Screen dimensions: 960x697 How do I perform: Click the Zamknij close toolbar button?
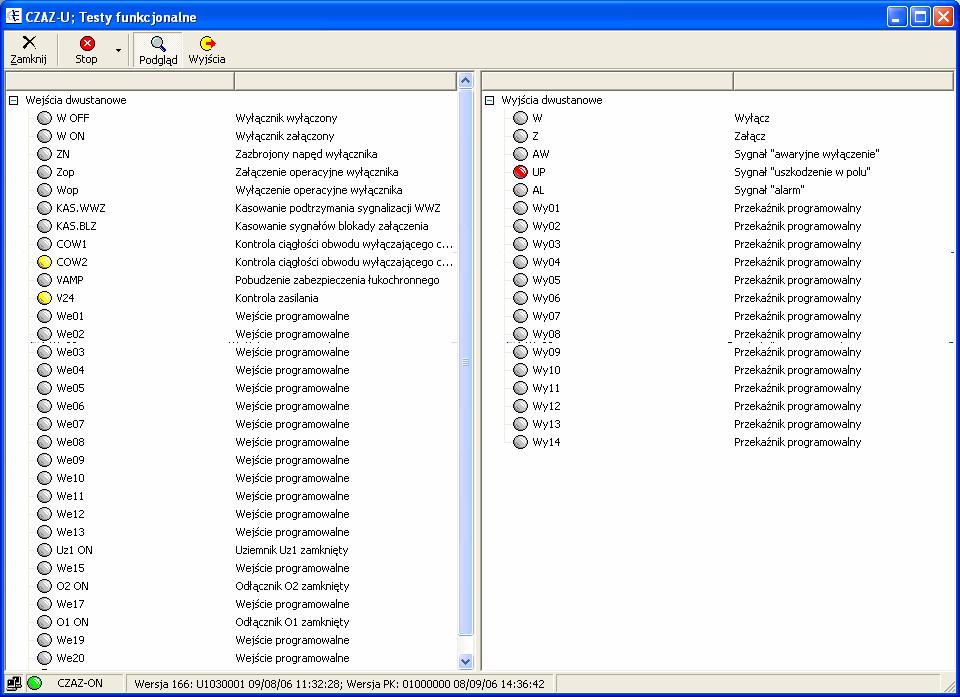(x=29, y=50)
